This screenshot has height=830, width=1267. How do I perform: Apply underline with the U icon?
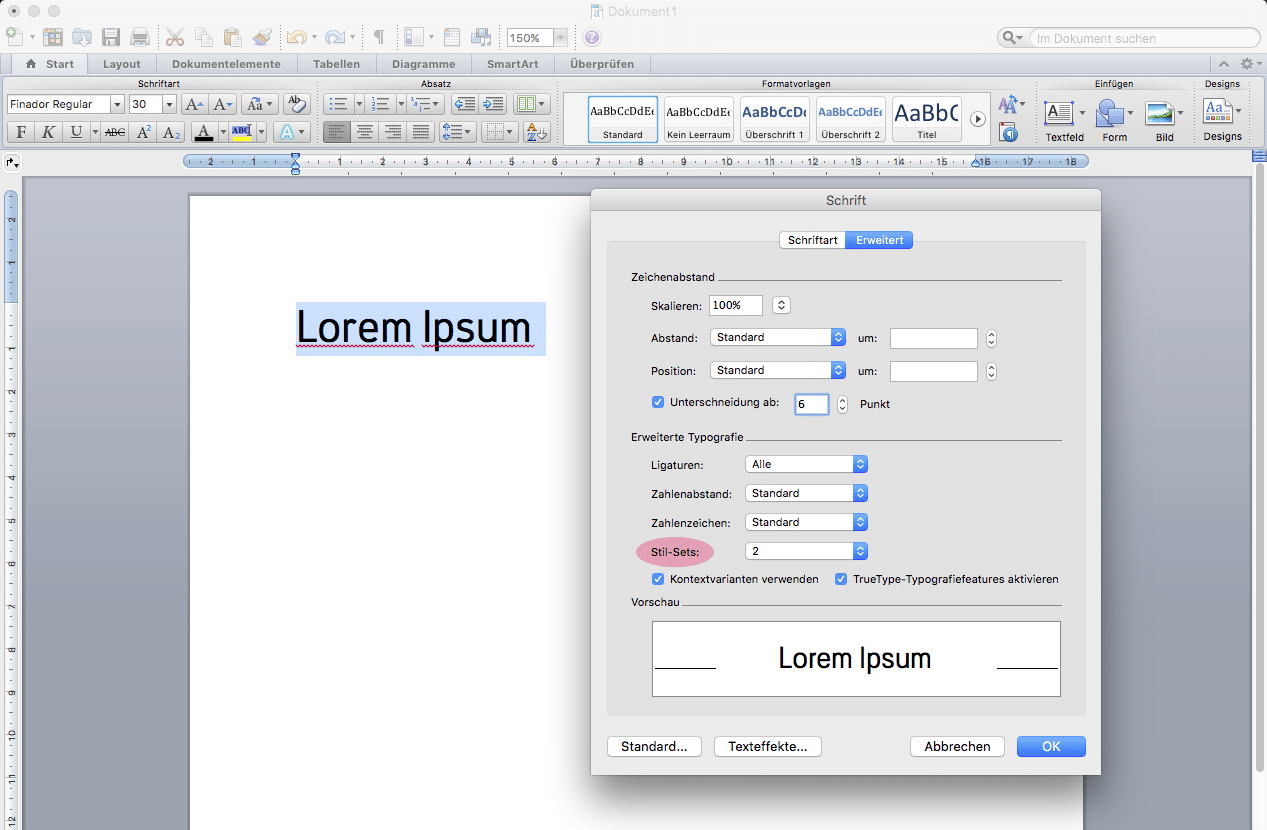coord(76,132)
